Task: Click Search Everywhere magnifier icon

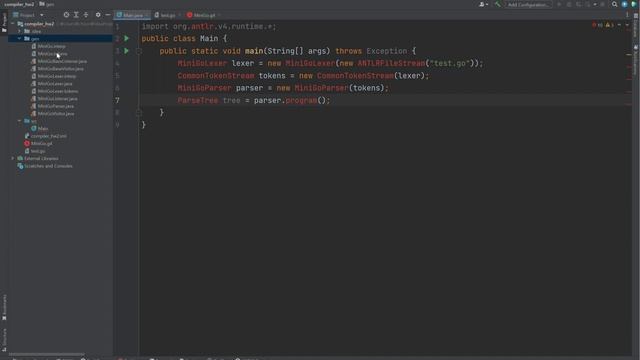Action: click(614, 4)
